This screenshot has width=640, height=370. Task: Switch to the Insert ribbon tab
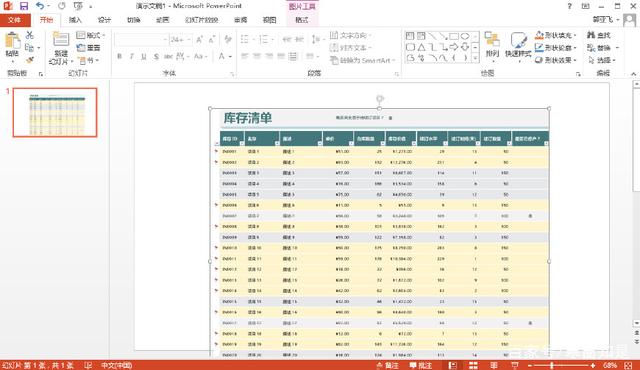click(75, 20)
